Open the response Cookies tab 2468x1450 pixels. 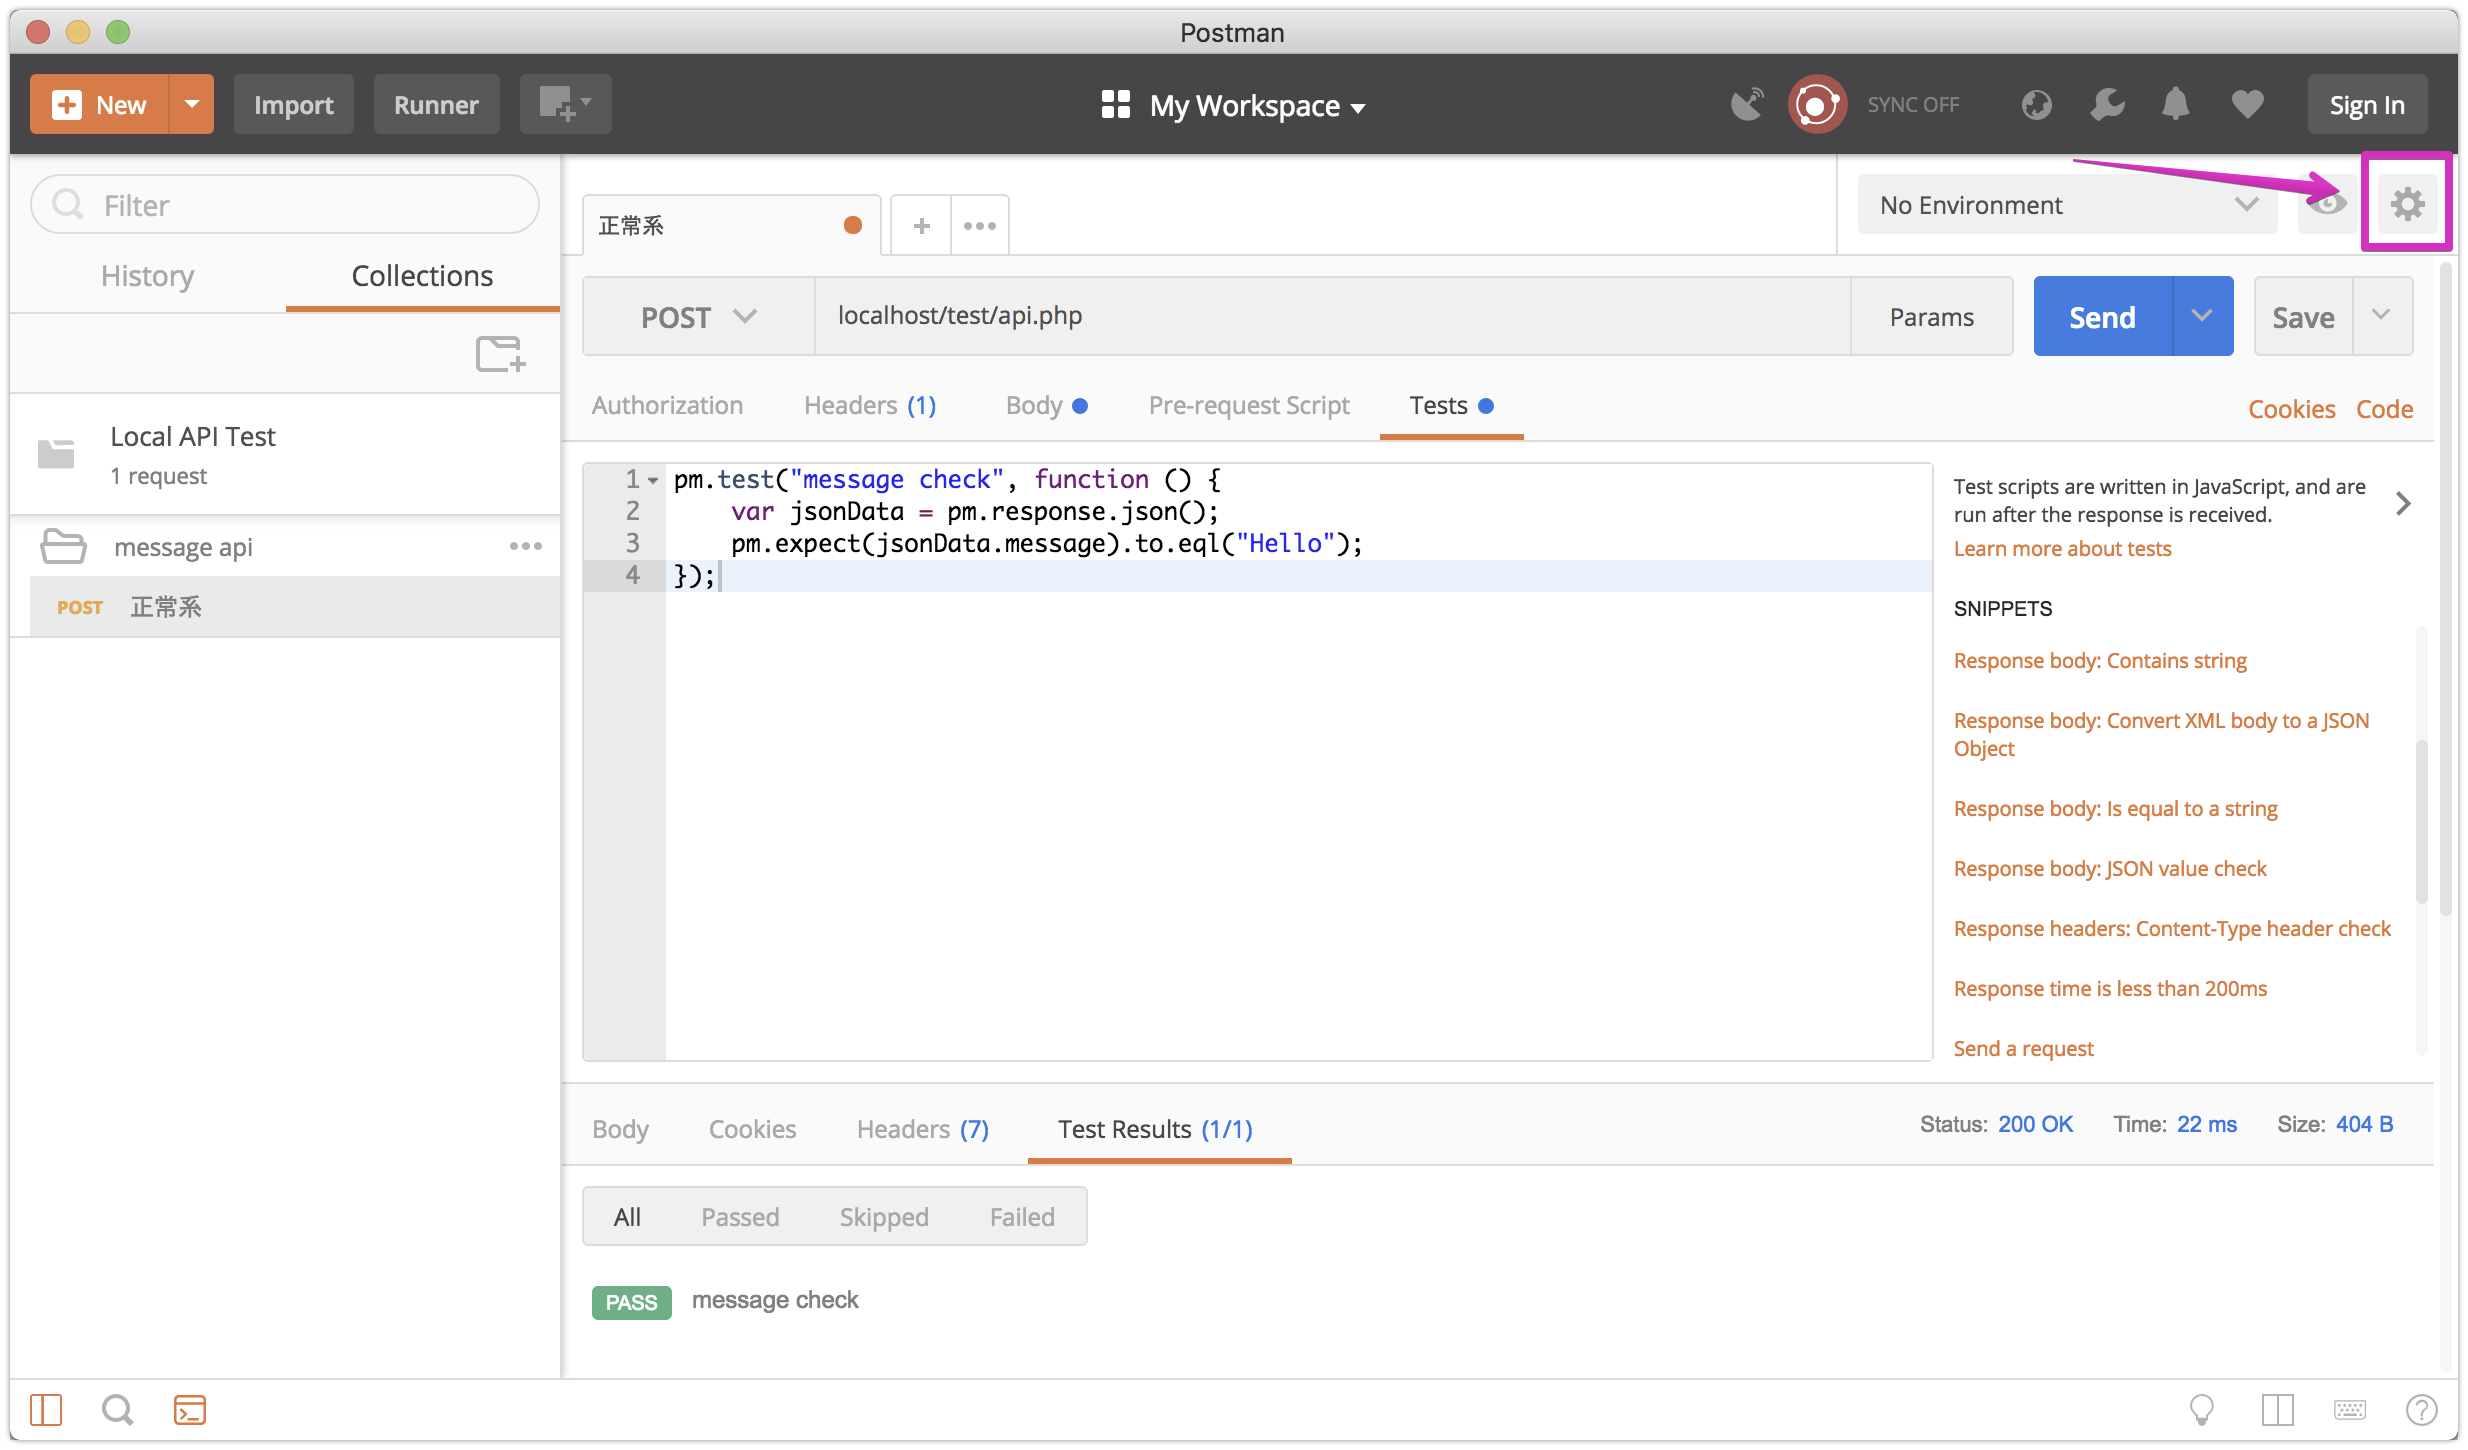tap(752, 1129)
